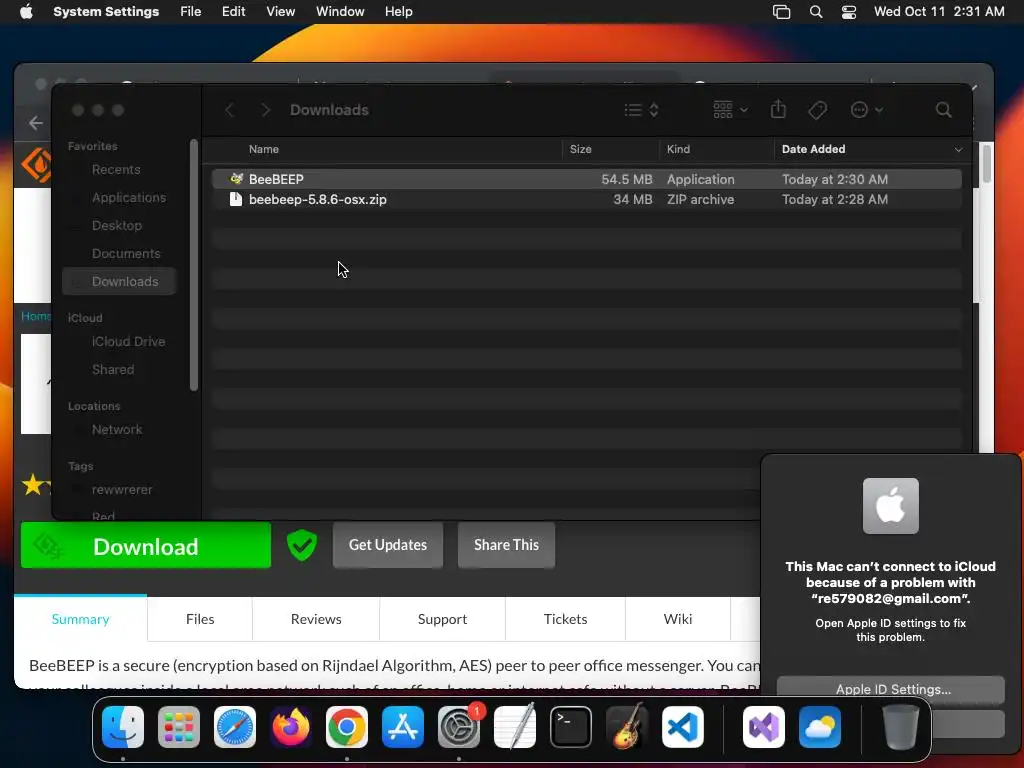Sort by Name column header
Image resolution: width=1024 pixels, height=768 pixels.
[x=263, y=150]
